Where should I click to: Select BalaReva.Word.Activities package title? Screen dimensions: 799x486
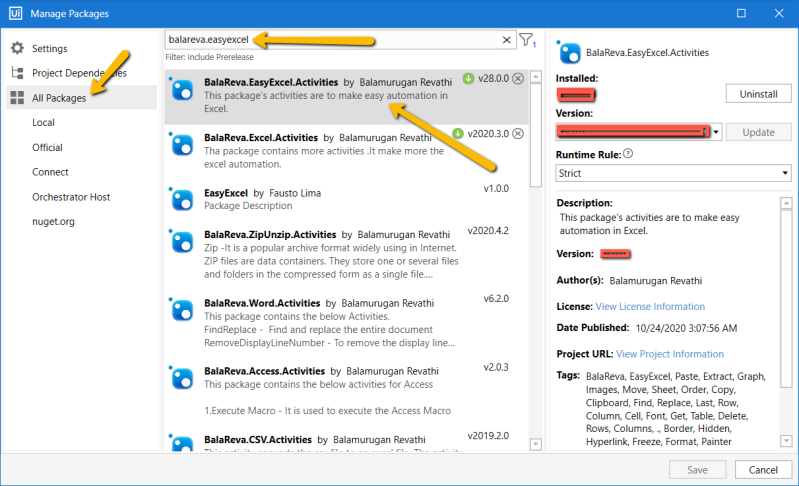click(x=262, y=303)
